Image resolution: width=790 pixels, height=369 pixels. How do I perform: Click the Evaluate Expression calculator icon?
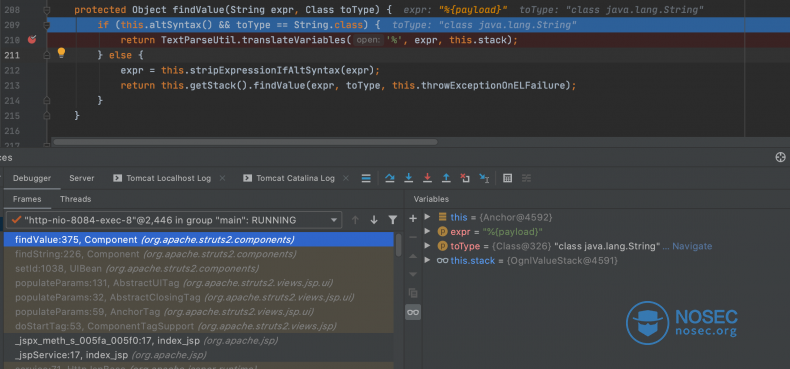click(508, 178)
